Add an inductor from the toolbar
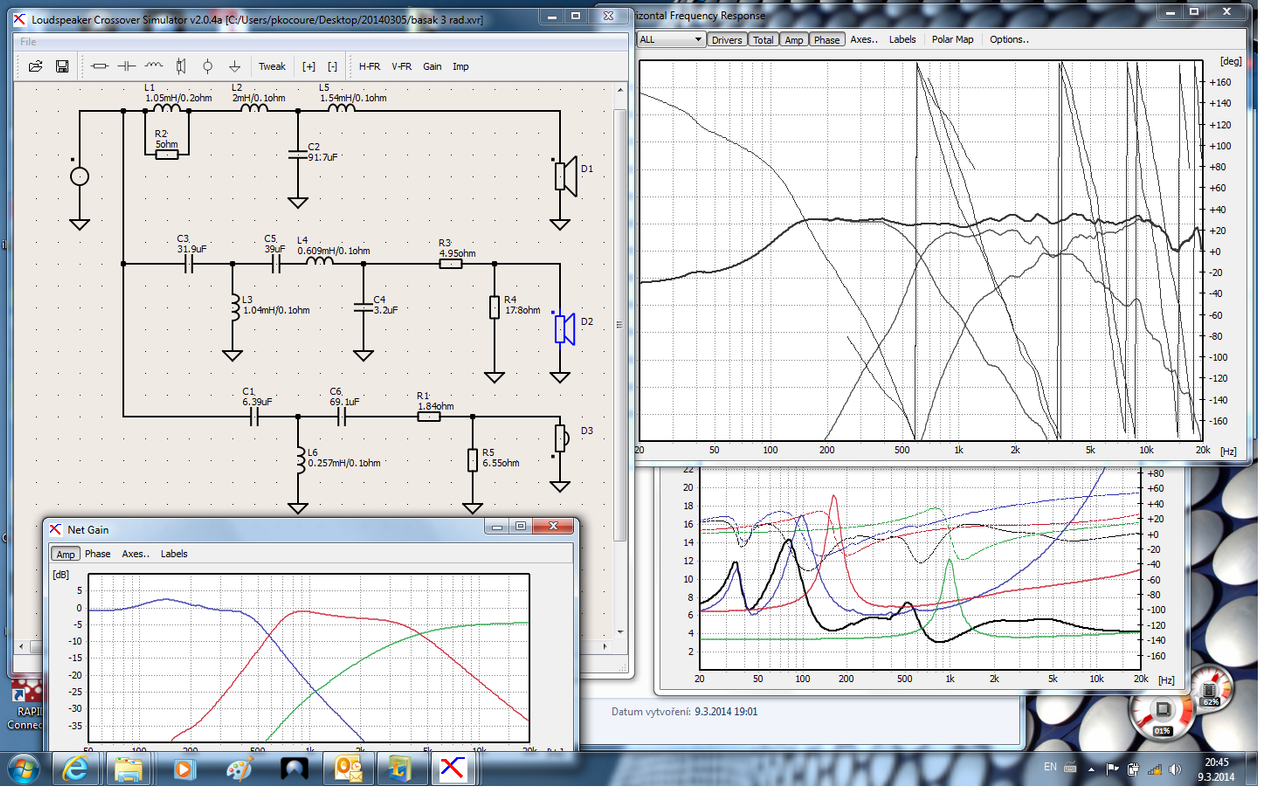This screenshot has height=800, width=1272. [x=153, y=67]
